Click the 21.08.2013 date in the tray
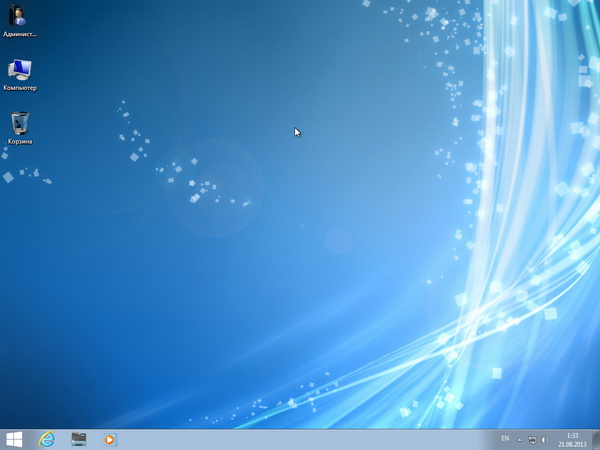 572,444
